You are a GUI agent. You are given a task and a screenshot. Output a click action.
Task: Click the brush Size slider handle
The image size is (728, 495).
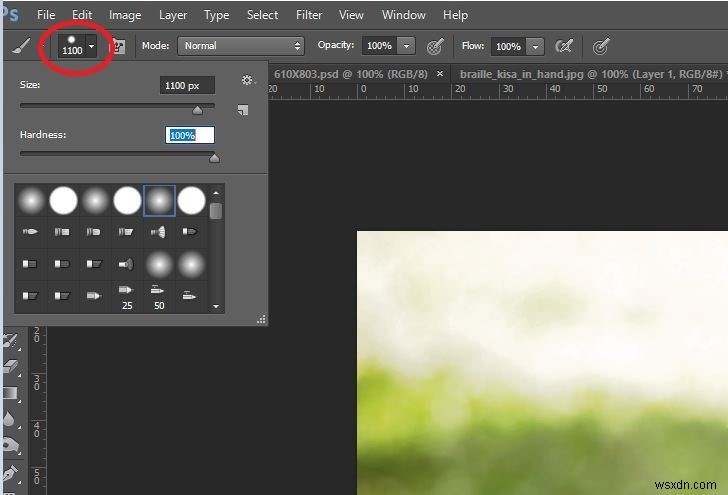[x=197, y=110]
